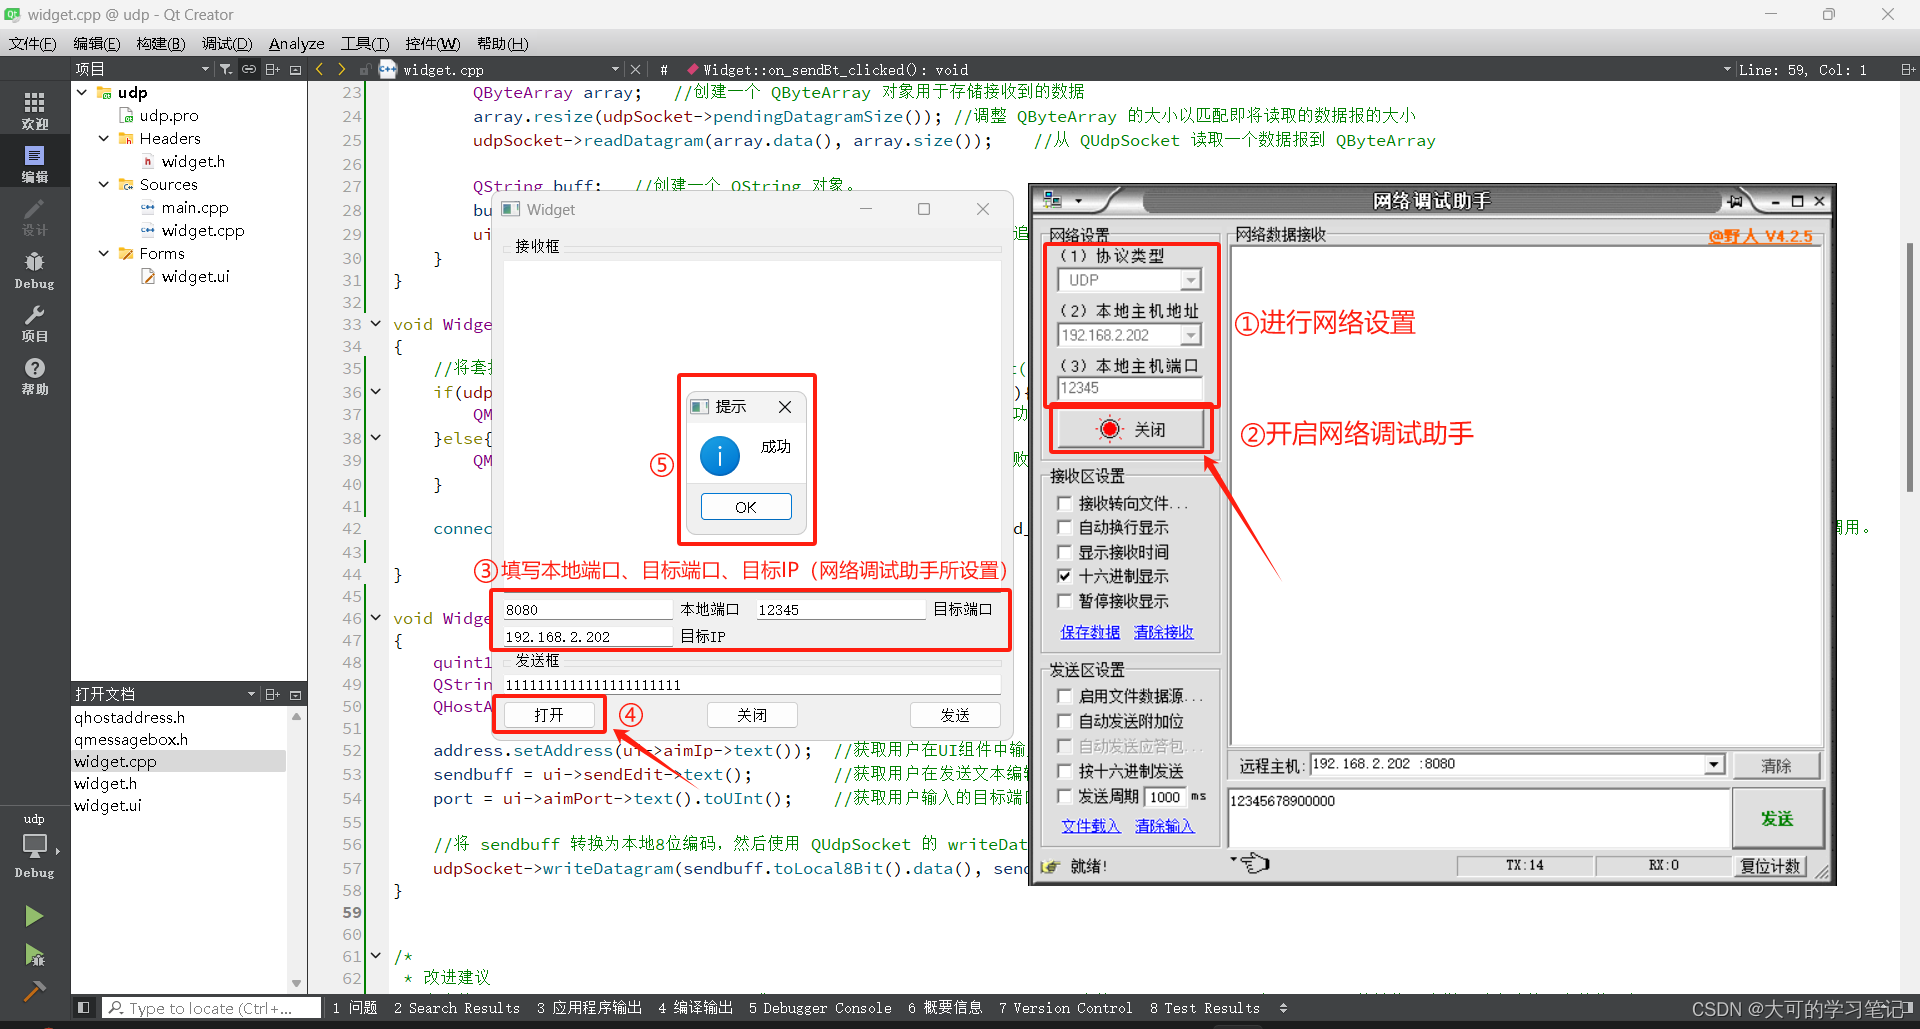The height and width of the screenshot is (1029, 1920).
Task: Open the 调试(D) menu
Action: [227, 43]
